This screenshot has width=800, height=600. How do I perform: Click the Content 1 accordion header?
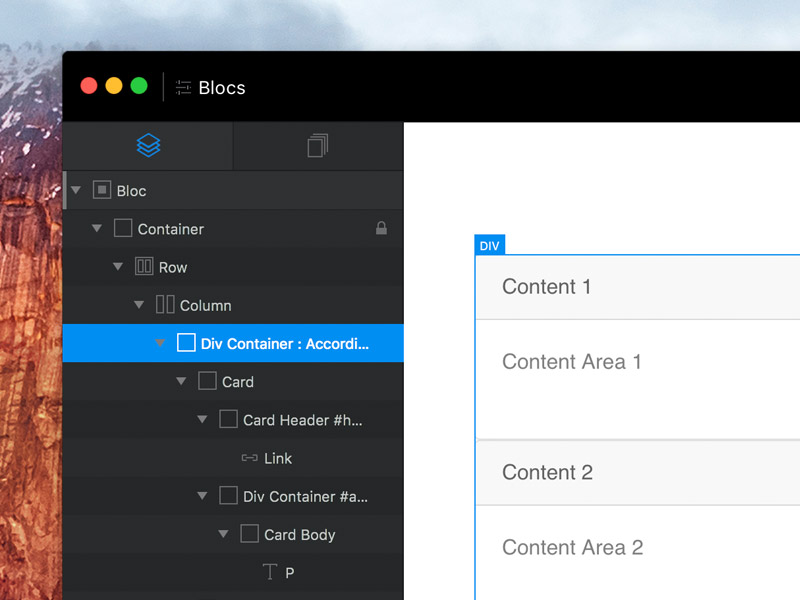click(x=638, y=287)
